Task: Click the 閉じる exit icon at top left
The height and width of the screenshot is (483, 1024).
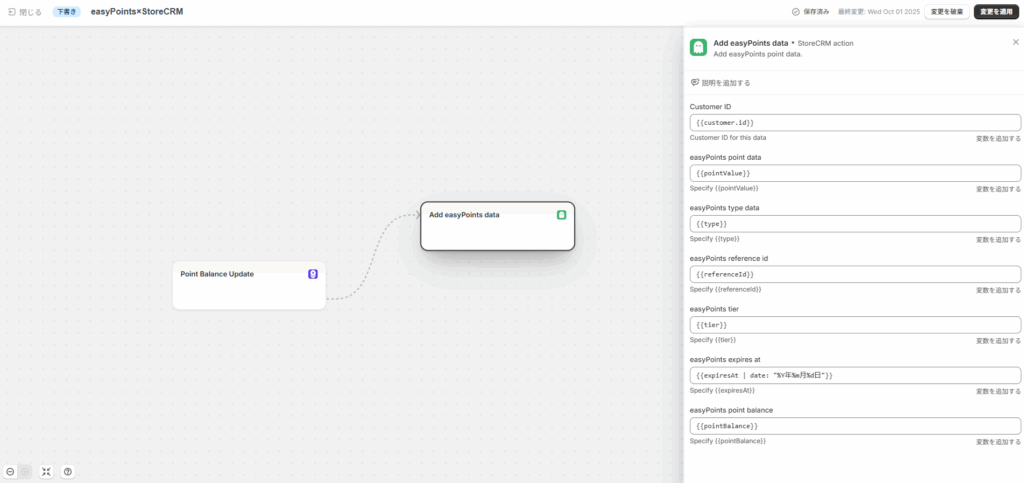Action: pos(11,12)
